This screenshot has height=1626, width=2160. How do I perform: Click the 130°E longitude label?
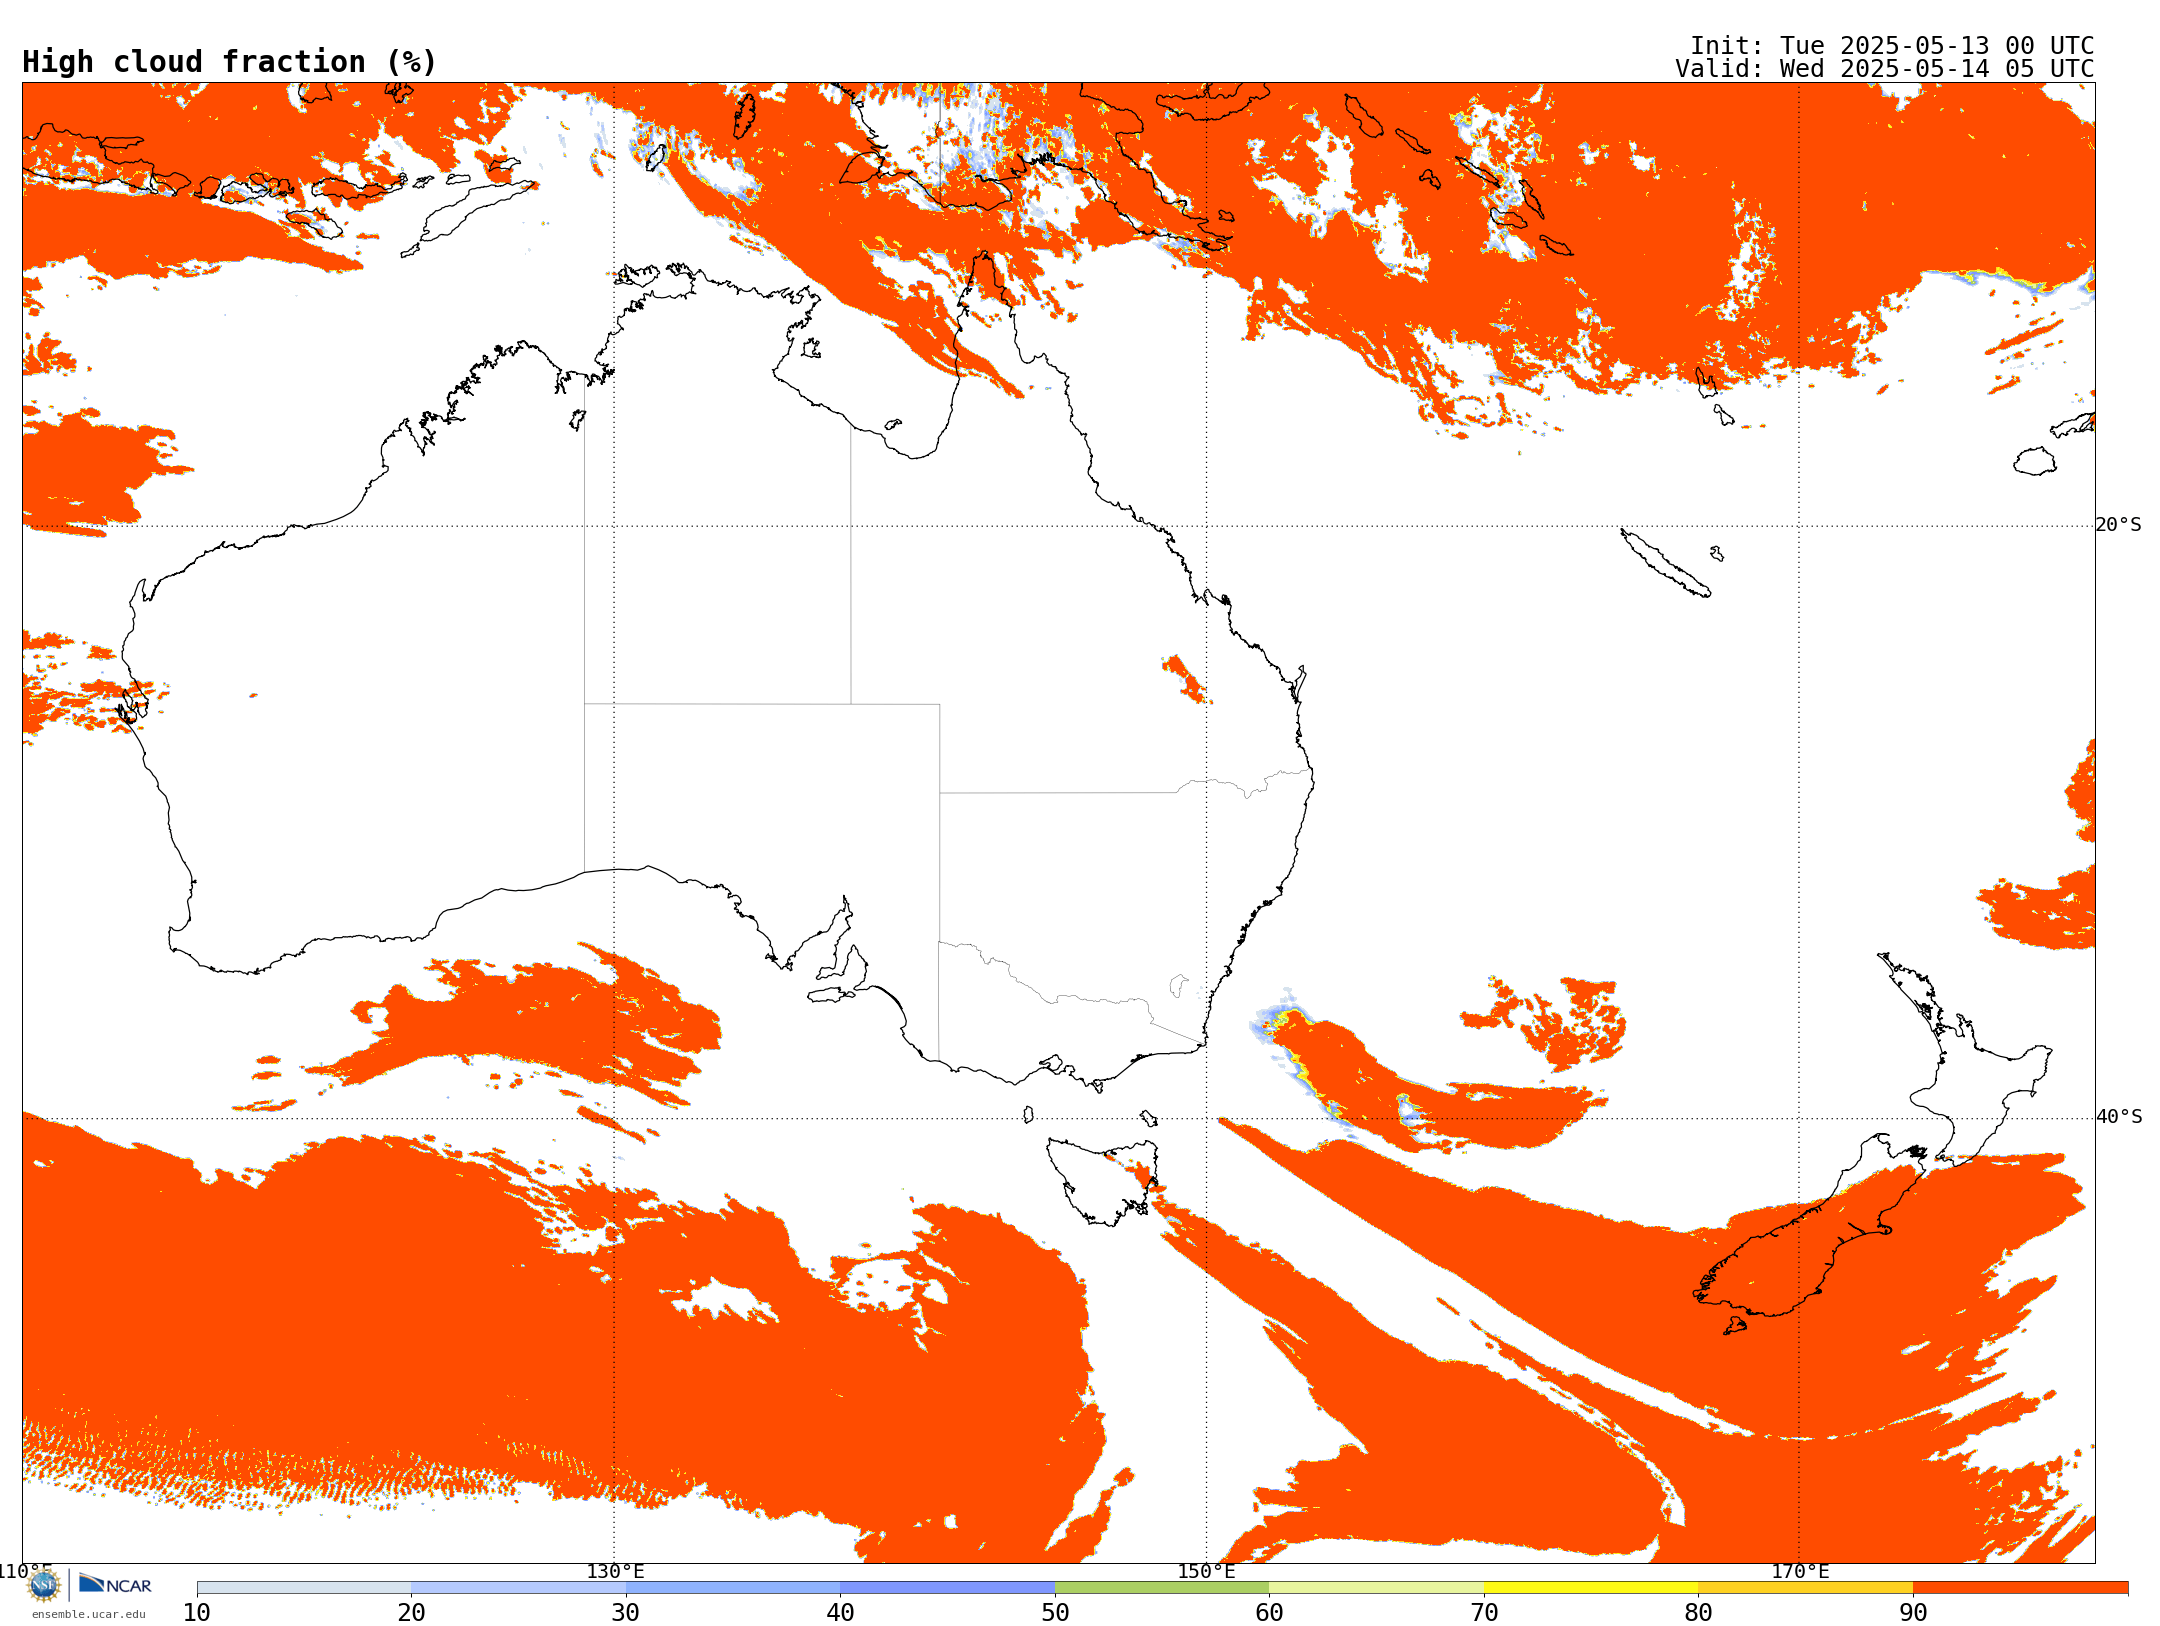point(614,1571)
